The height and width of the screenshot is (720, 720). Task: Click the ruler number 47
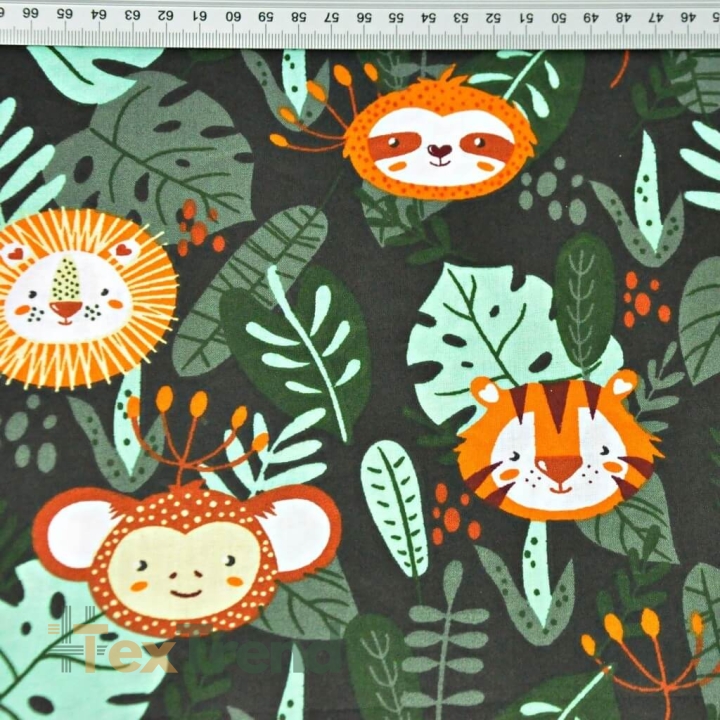tap(656, 18)
